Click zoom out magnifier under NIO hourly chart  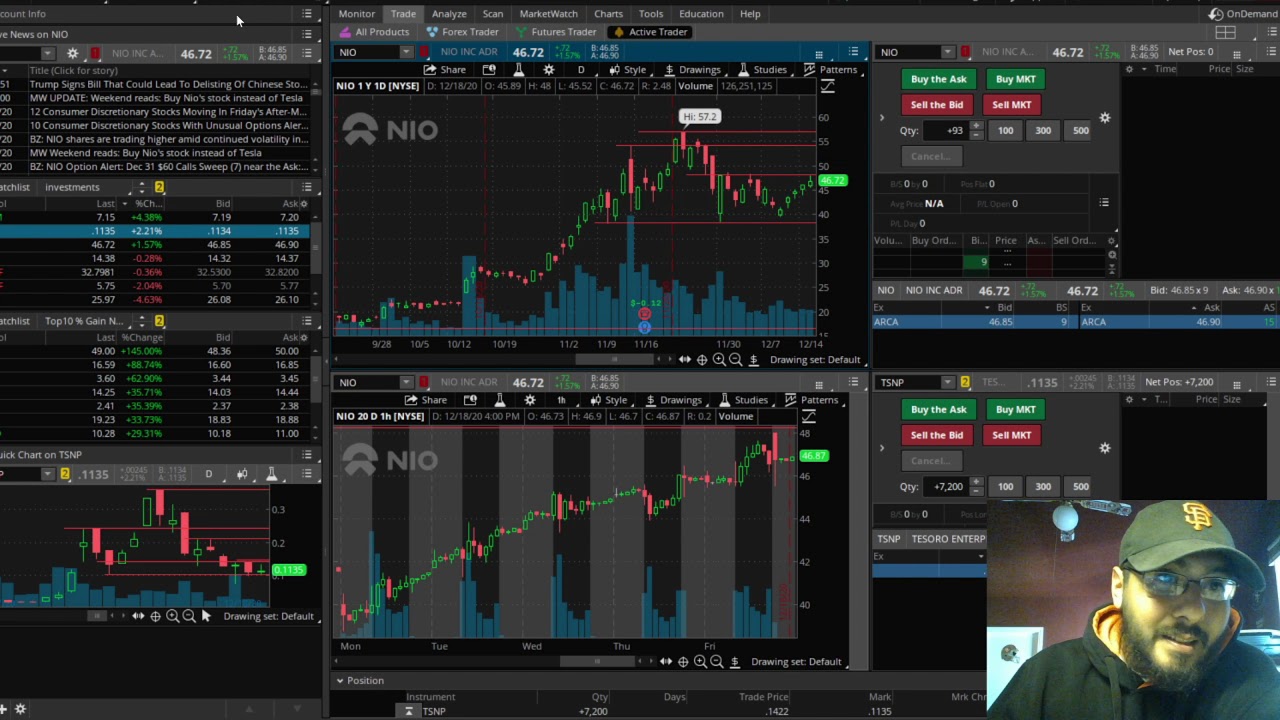coord(717,662)
